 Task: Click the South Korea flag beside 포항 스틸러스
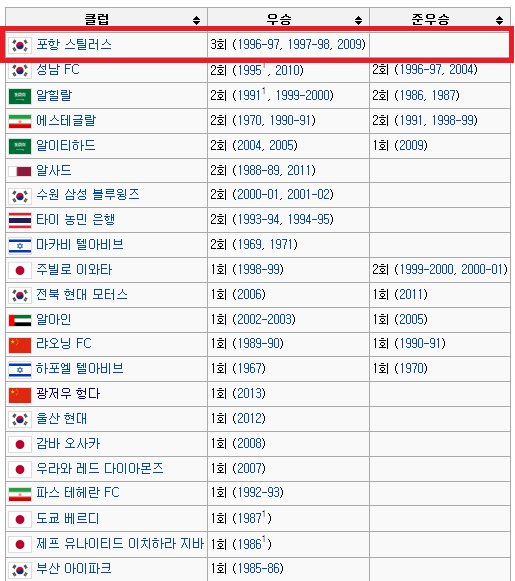pyautogui.click(x=20, y=45)
